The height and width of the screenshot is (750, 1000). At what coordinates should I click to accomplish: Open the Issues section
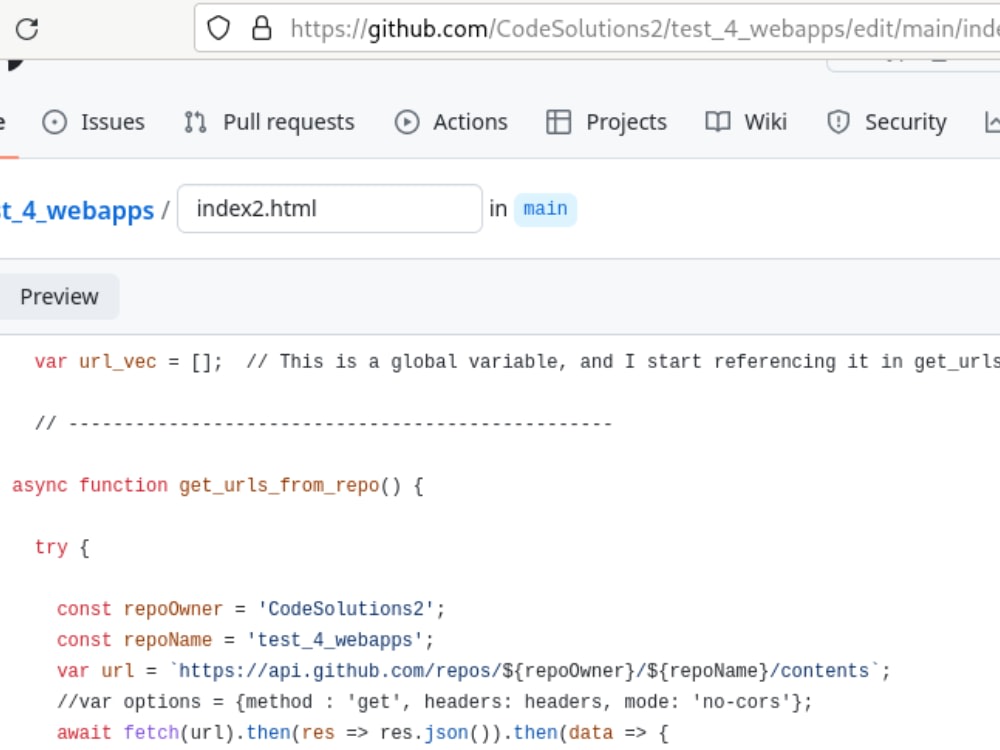click(111, 121)
